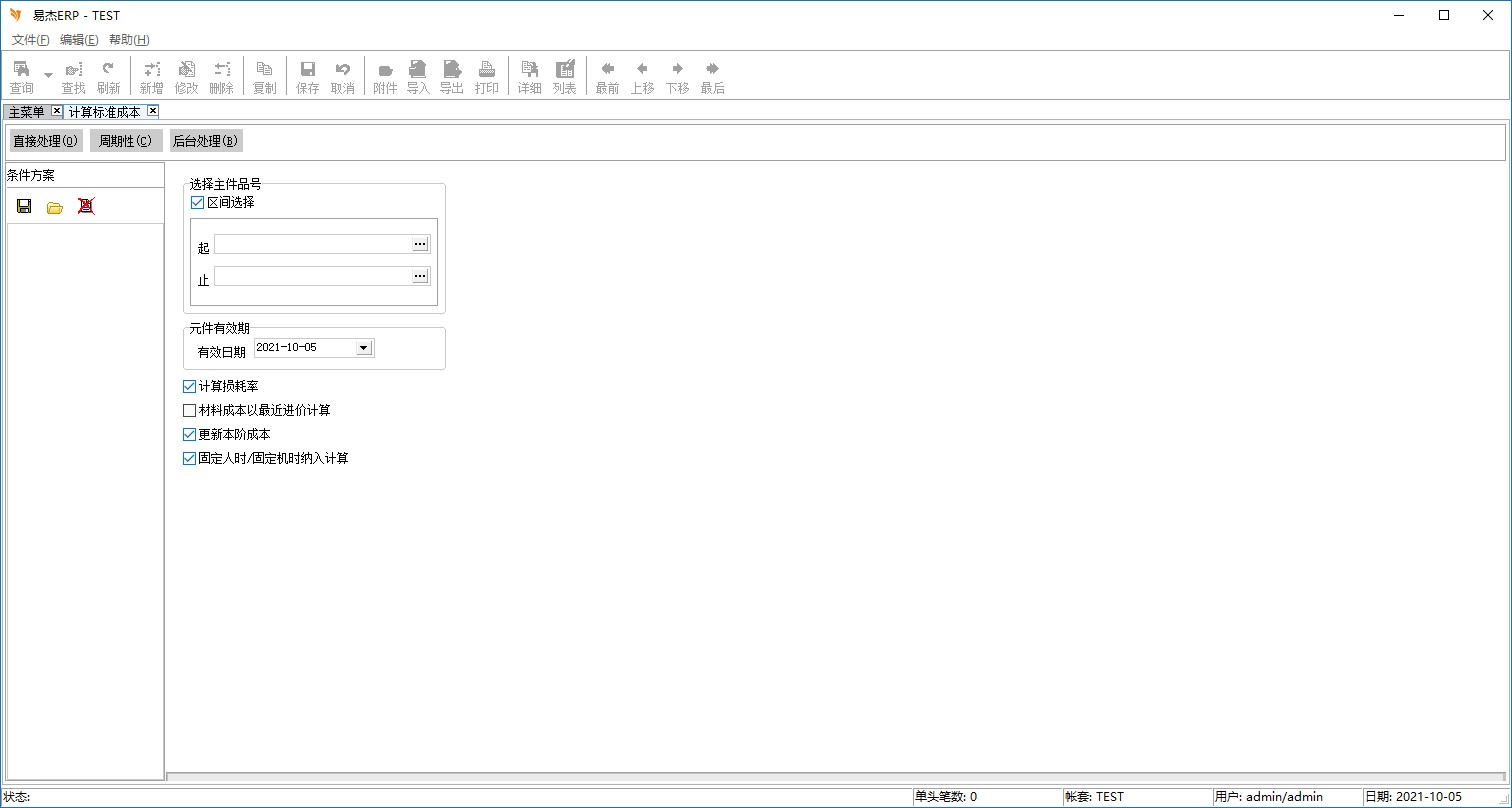Click the 后台处理(B) button
Viewport: 1512px width, 808px height.
[x=206, y=141]
